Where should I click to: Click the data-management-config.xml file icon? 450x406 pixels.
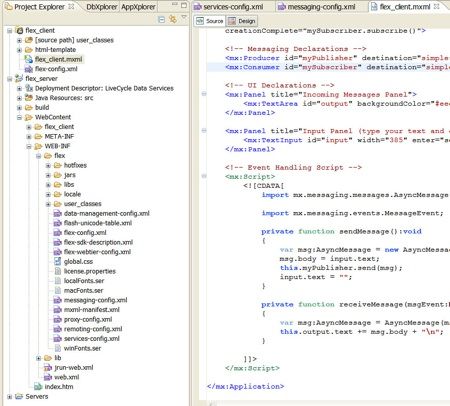point(58,213)
